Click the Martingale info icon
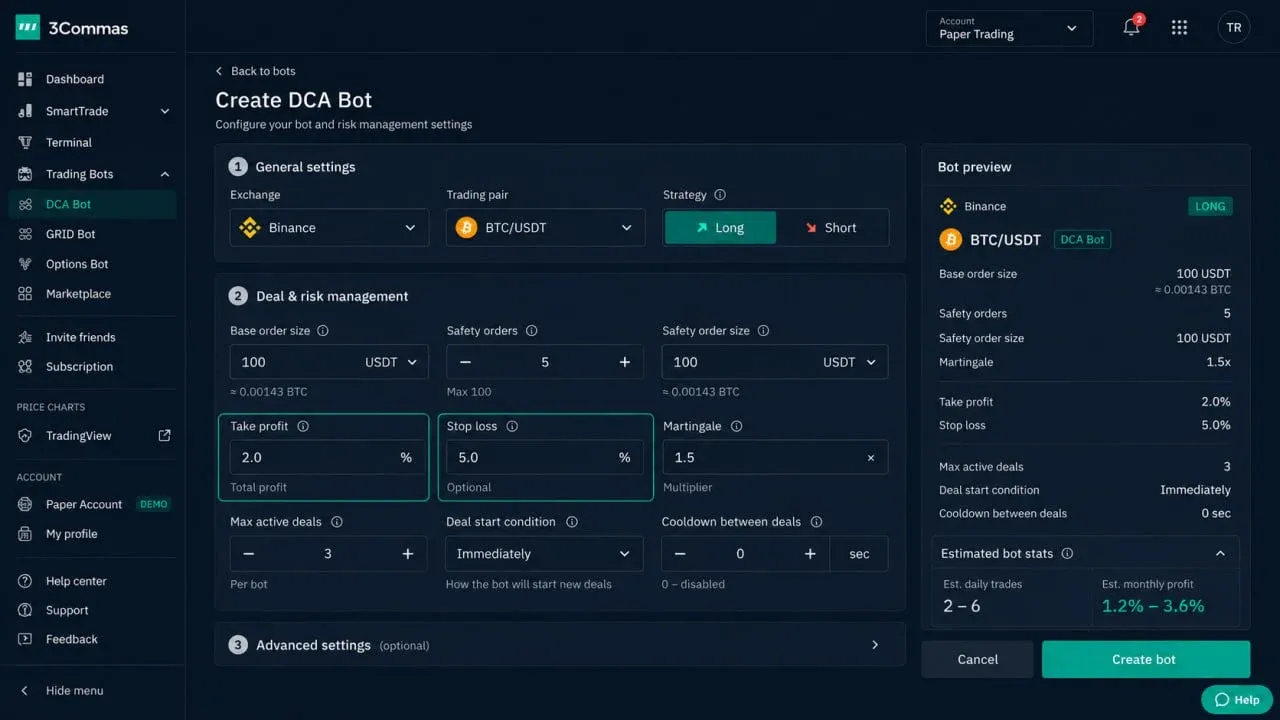 point(736,426)
